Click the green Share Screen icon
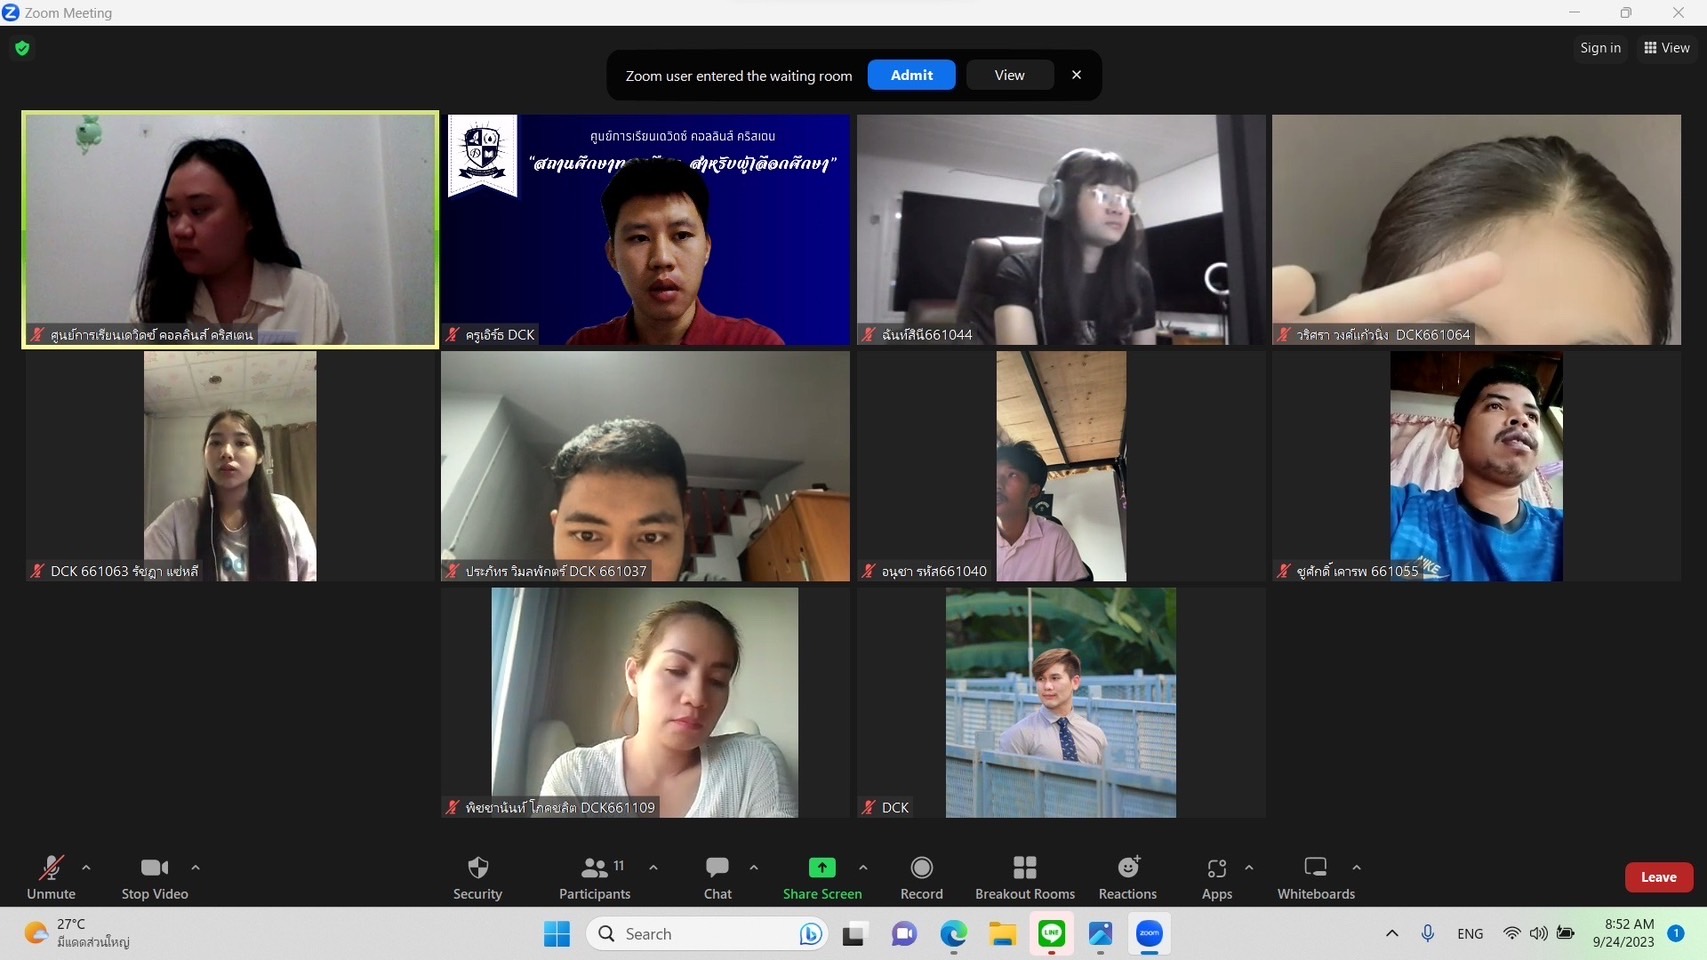 pos(821,868)
